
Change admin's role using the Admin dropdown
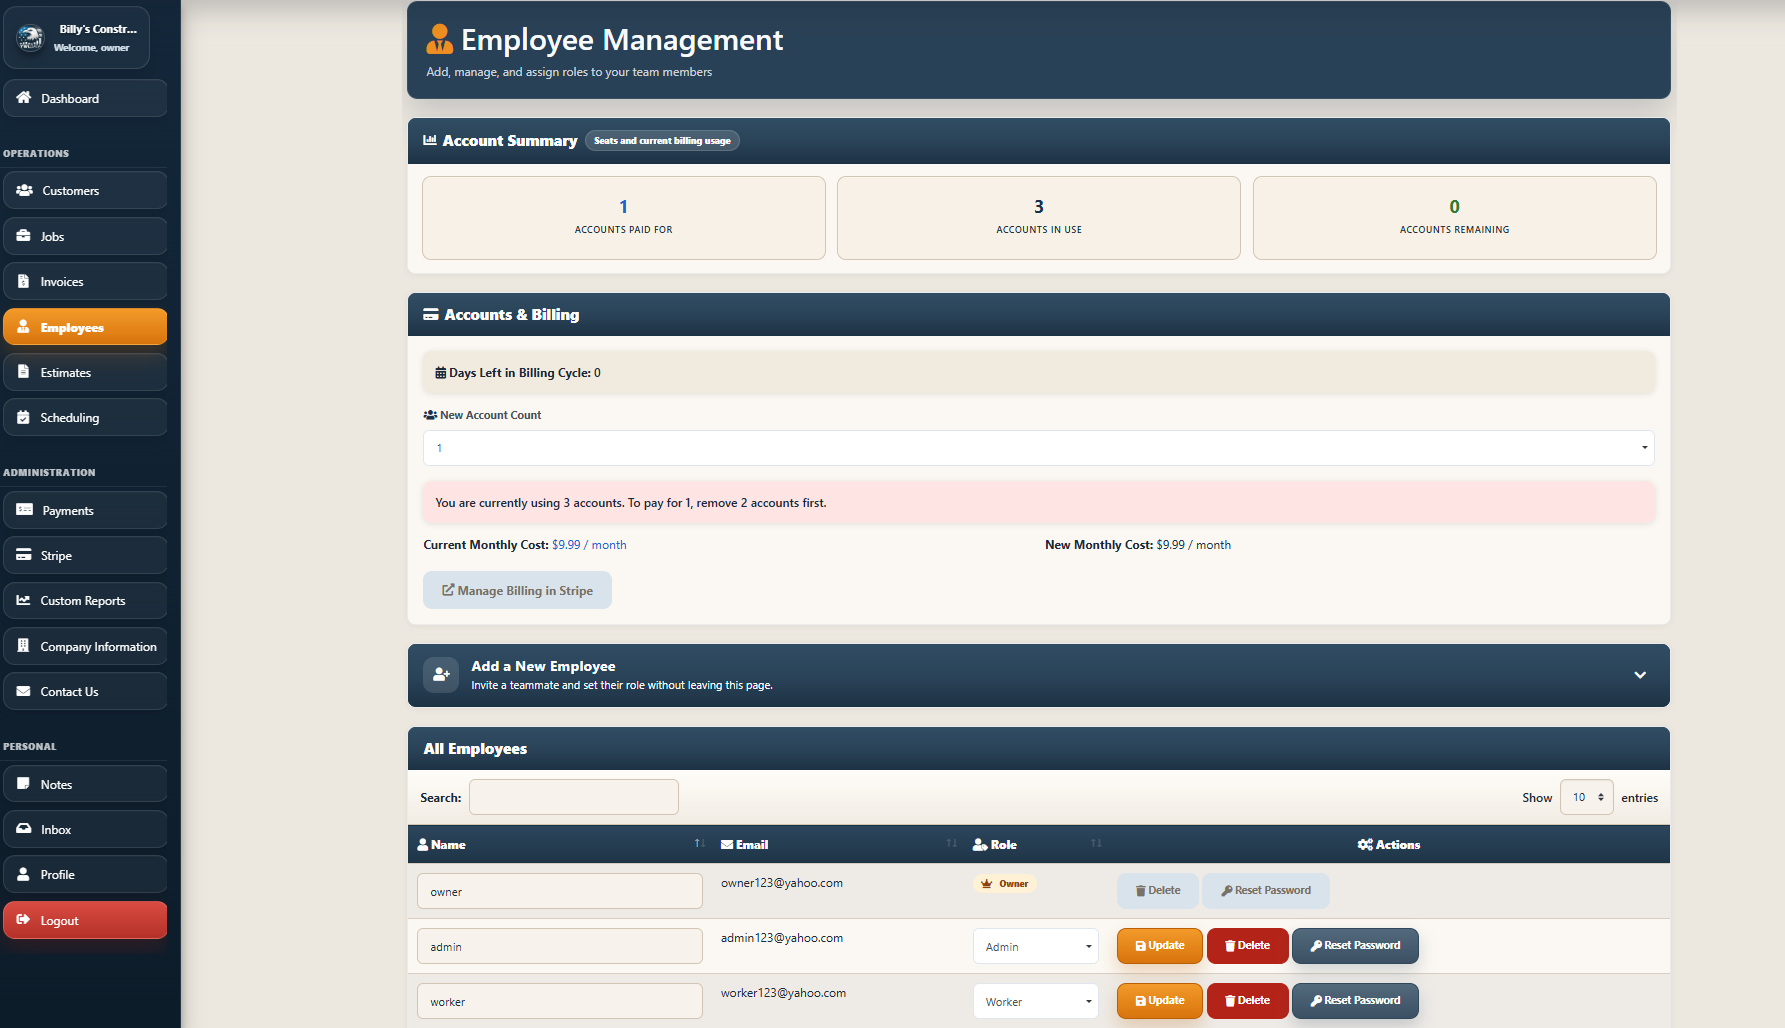1035,946
